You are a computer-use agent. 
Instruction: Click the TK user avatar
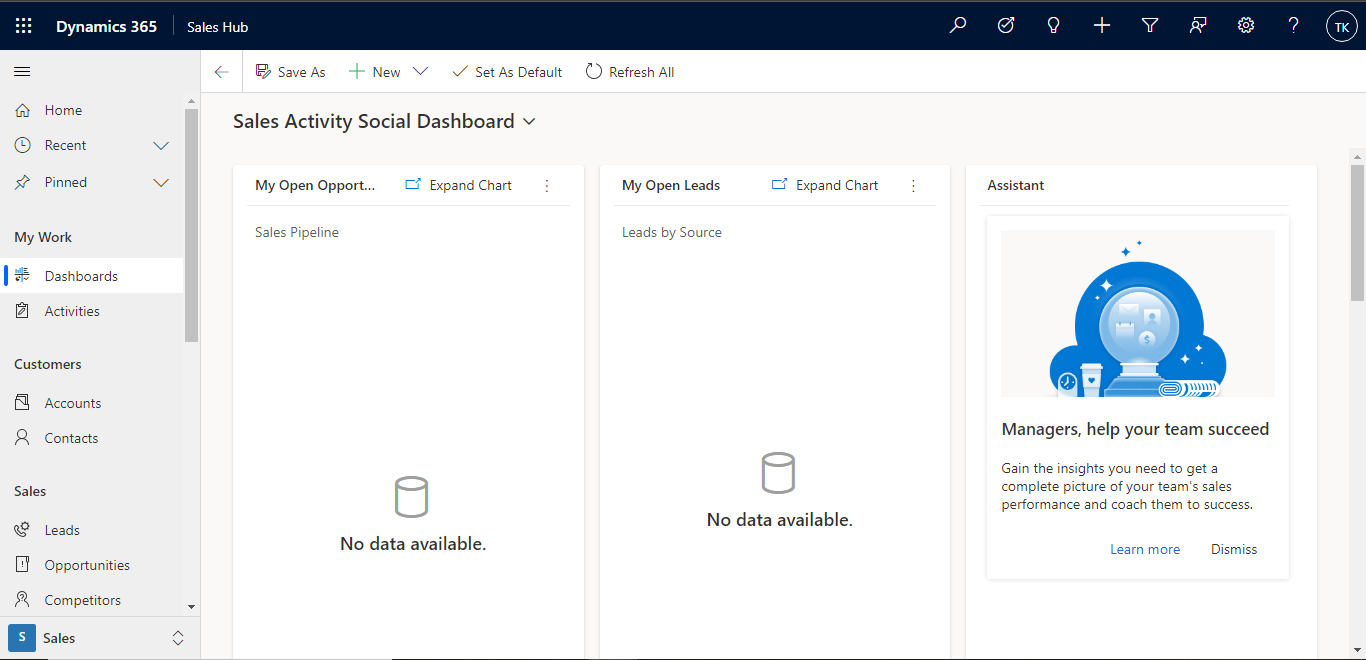(1341, 25)
